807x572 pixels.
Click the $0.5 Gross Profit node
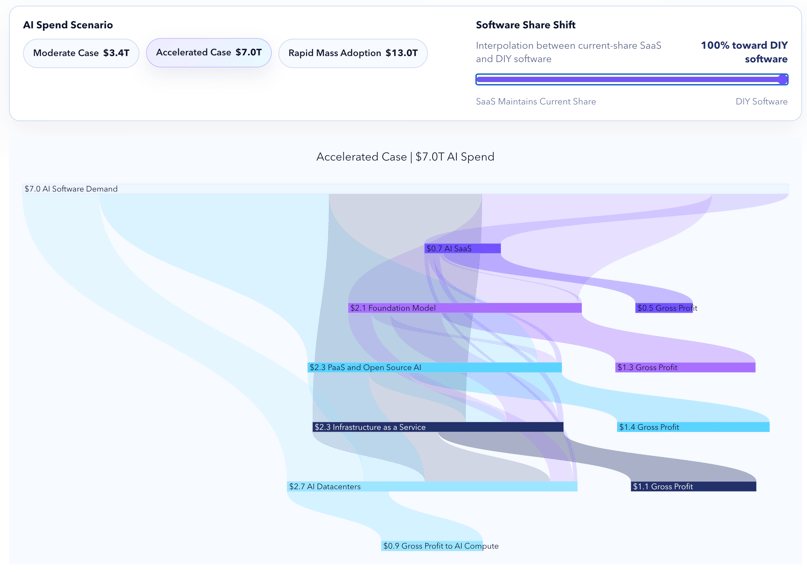coord(665,308)
